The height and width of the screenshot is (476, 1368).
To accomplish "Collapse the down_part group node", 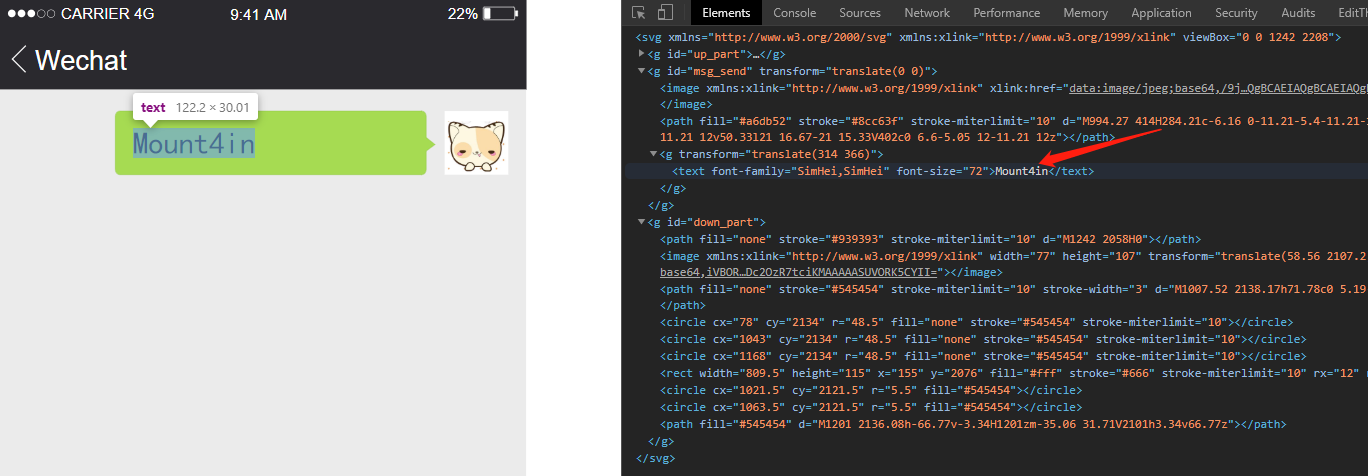I will (x=642, y=222).
